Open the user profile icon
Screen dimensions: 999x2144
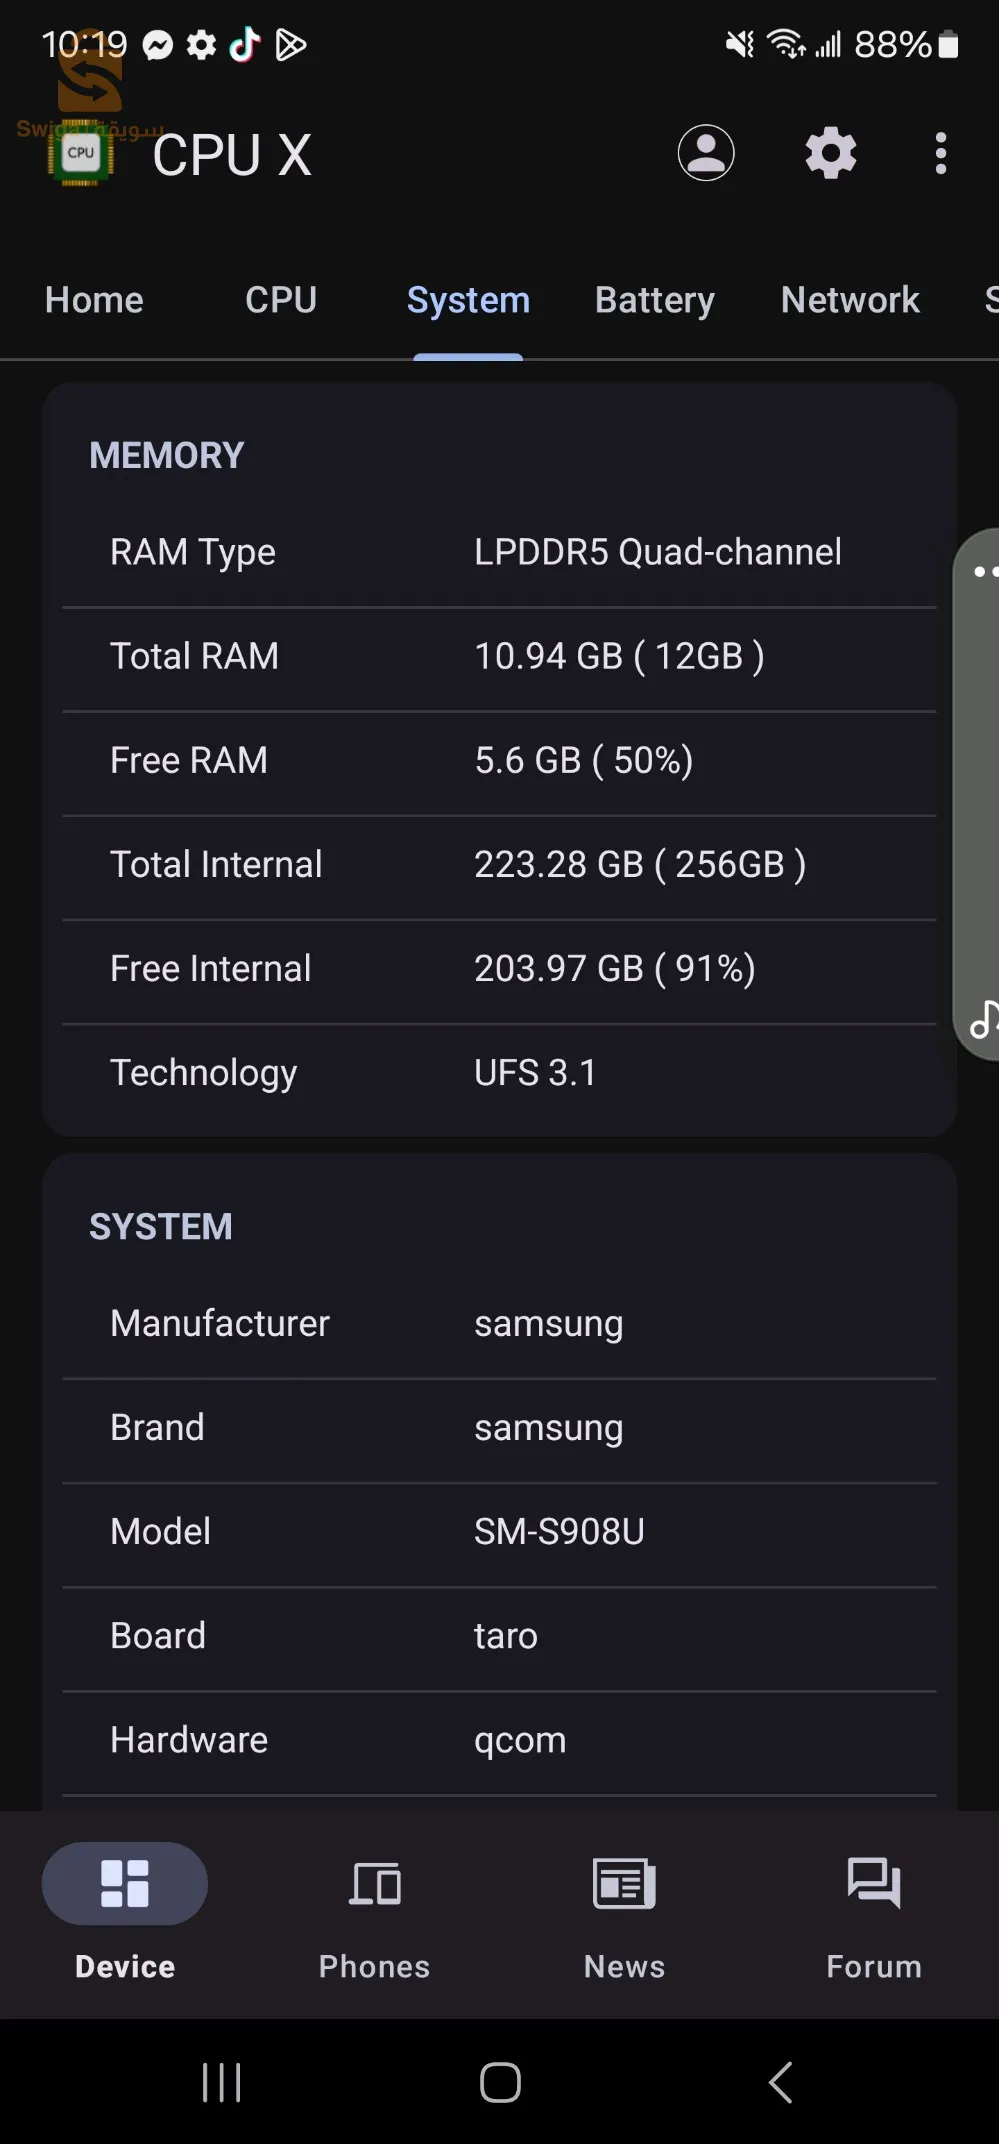tap(706, 153)
